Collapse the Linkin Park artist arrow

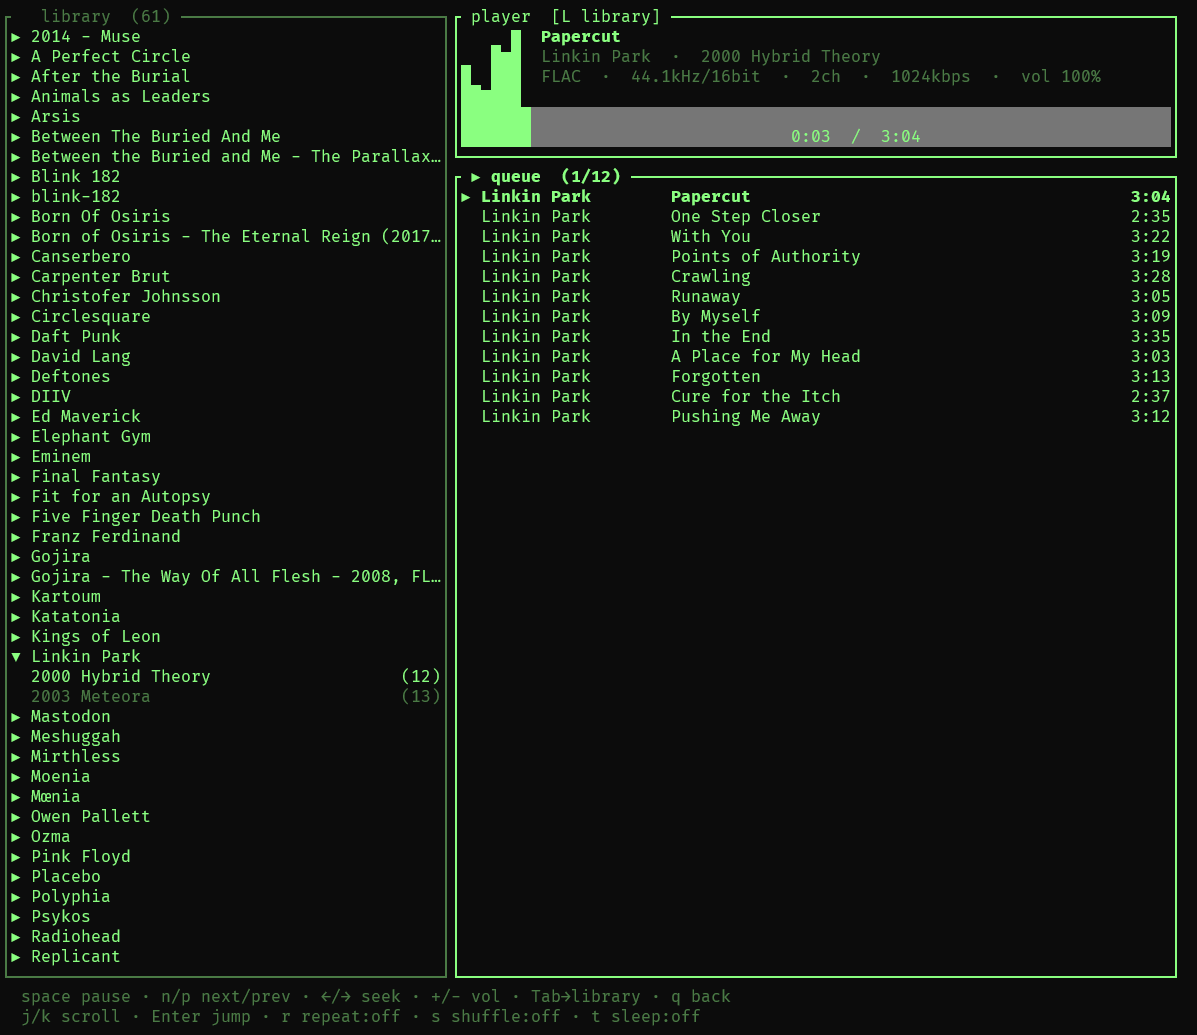(15, 656)
